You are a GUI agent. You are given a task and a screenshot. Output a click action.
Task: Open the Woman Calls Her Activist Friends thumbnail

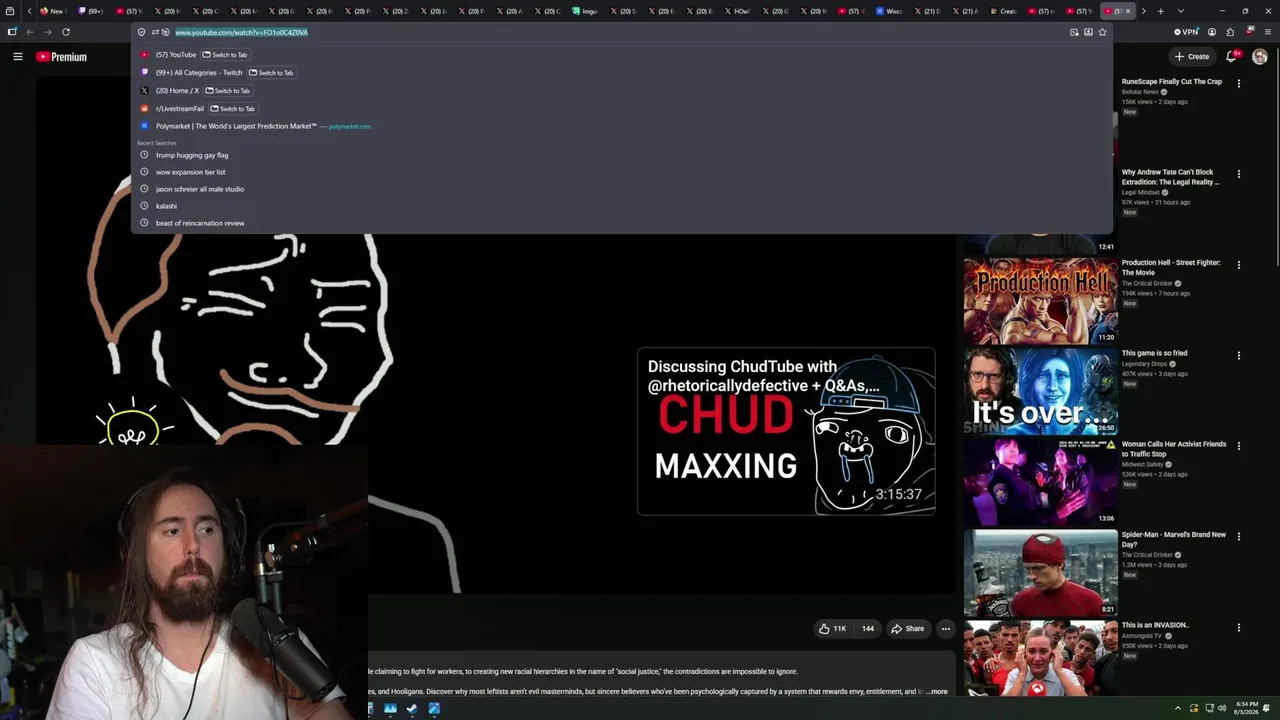tap(1040, 482)
